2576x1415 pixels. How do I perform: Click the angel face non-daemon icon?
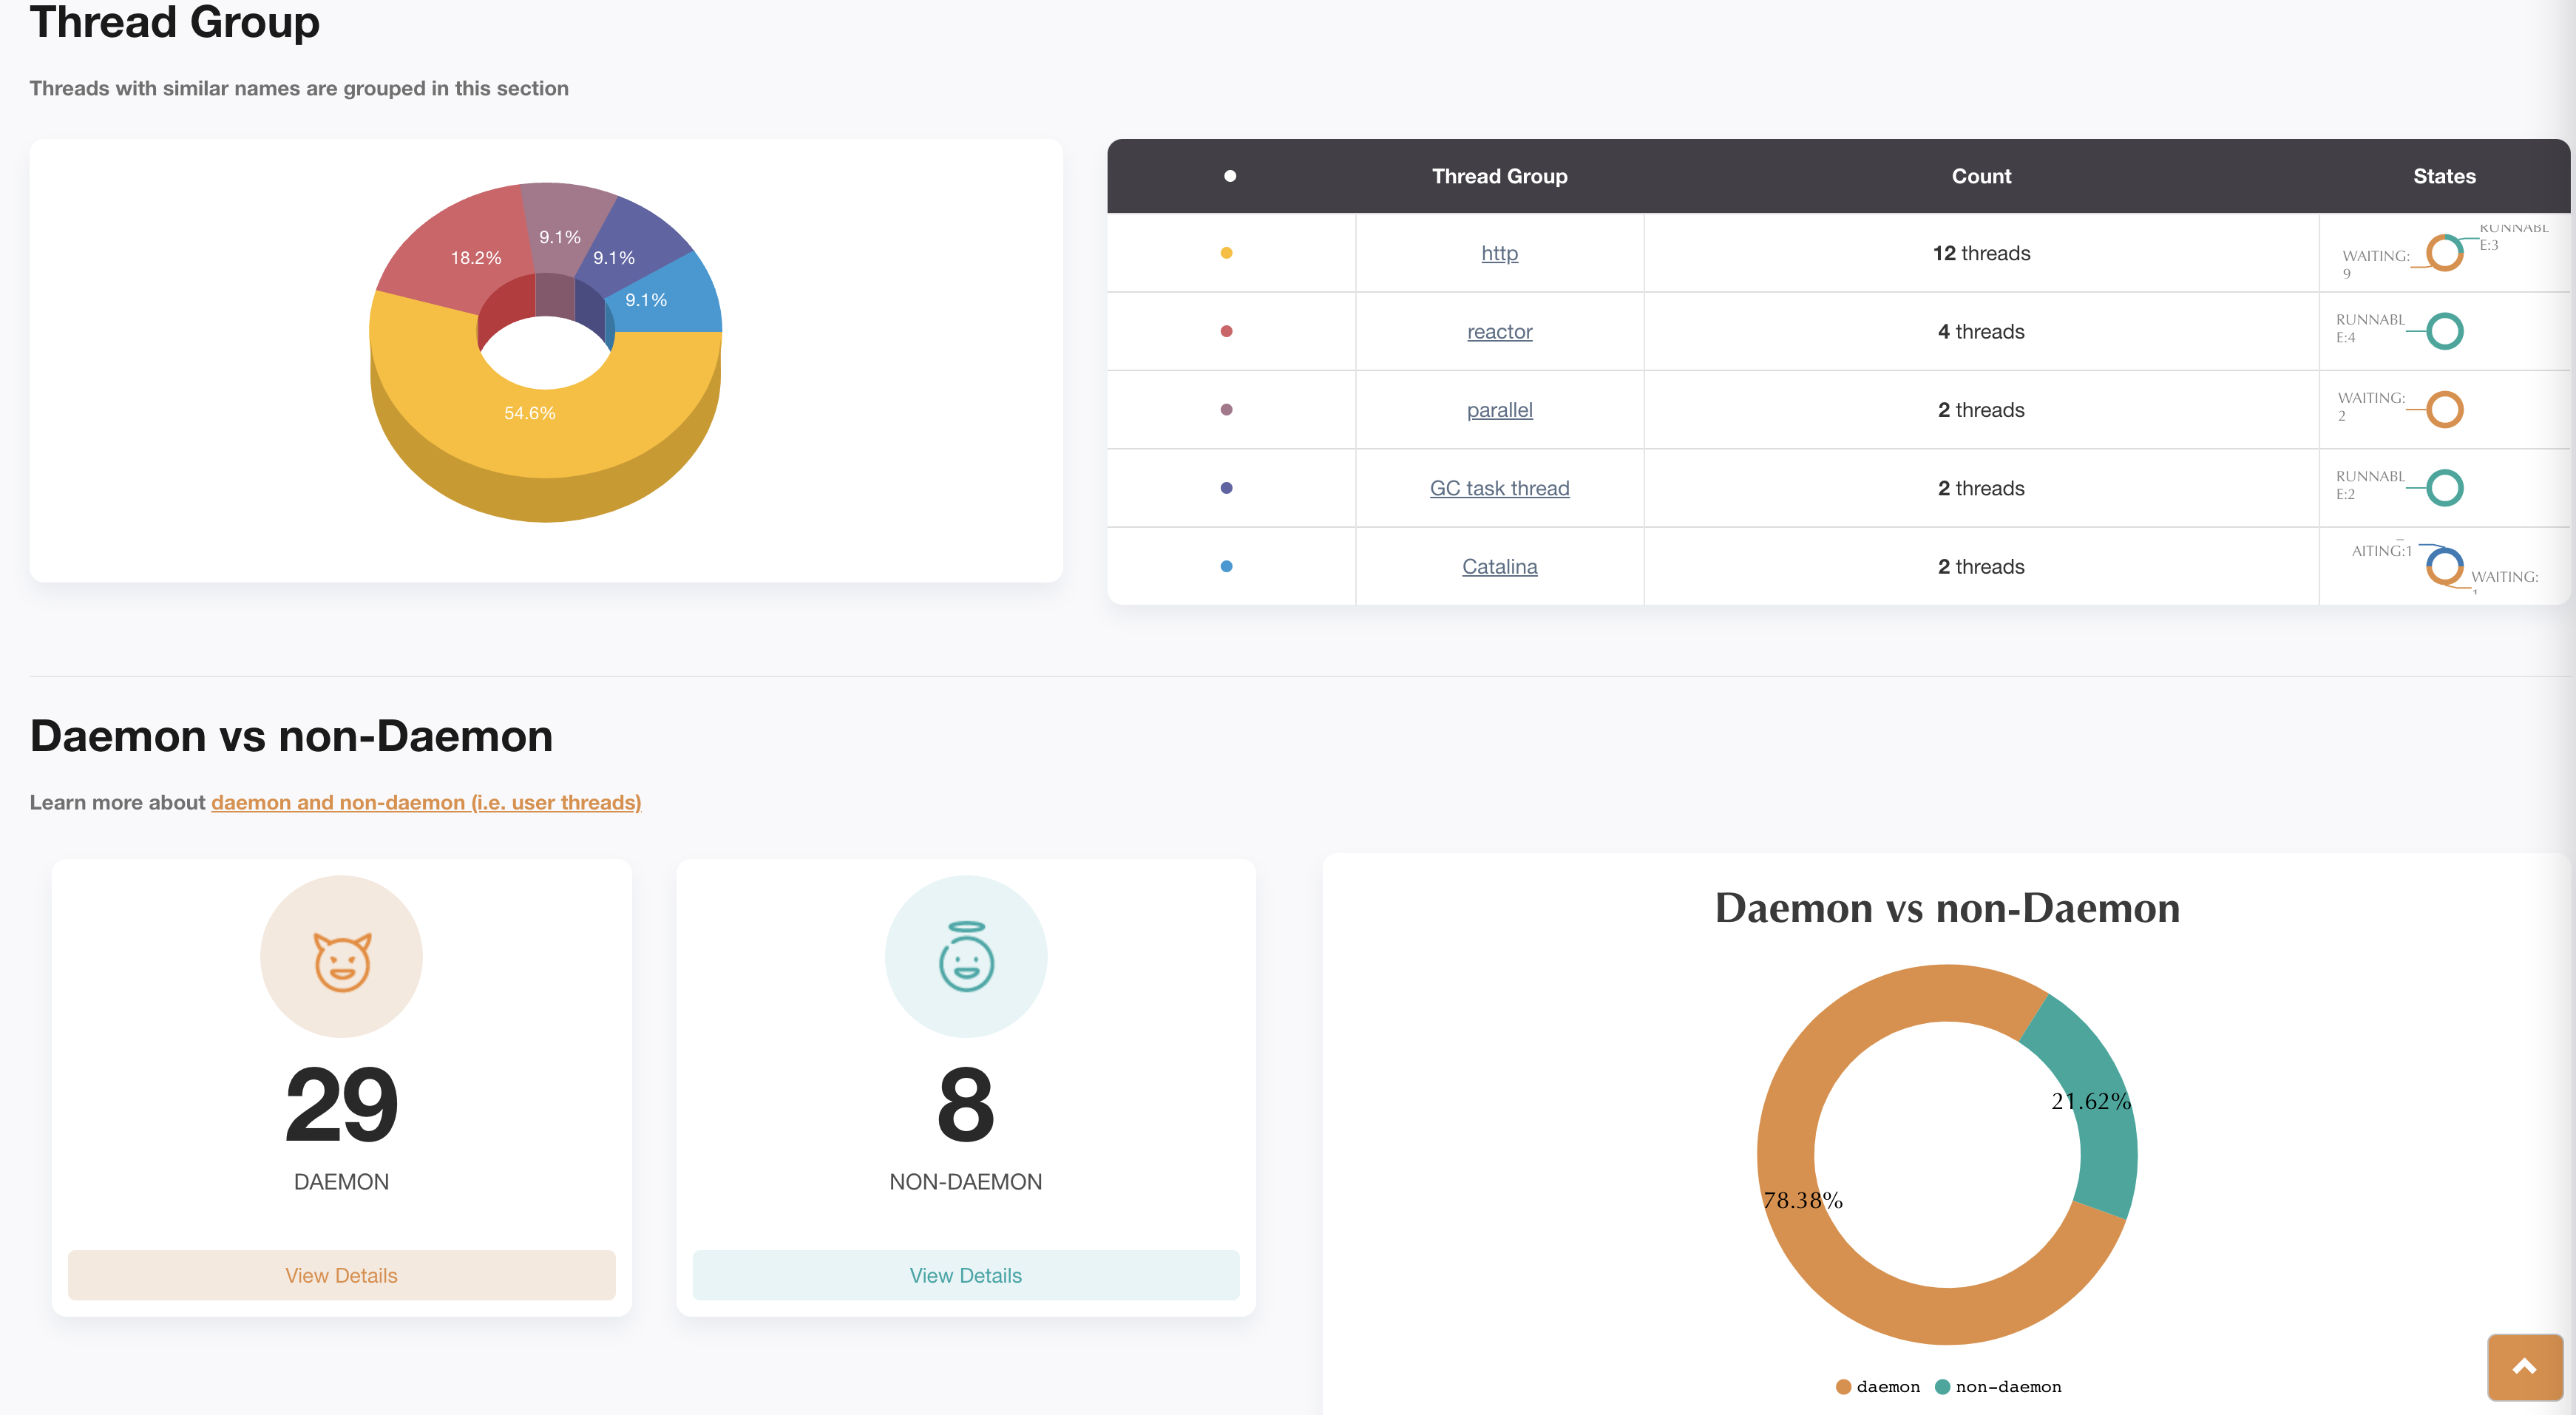pos(966,958)
